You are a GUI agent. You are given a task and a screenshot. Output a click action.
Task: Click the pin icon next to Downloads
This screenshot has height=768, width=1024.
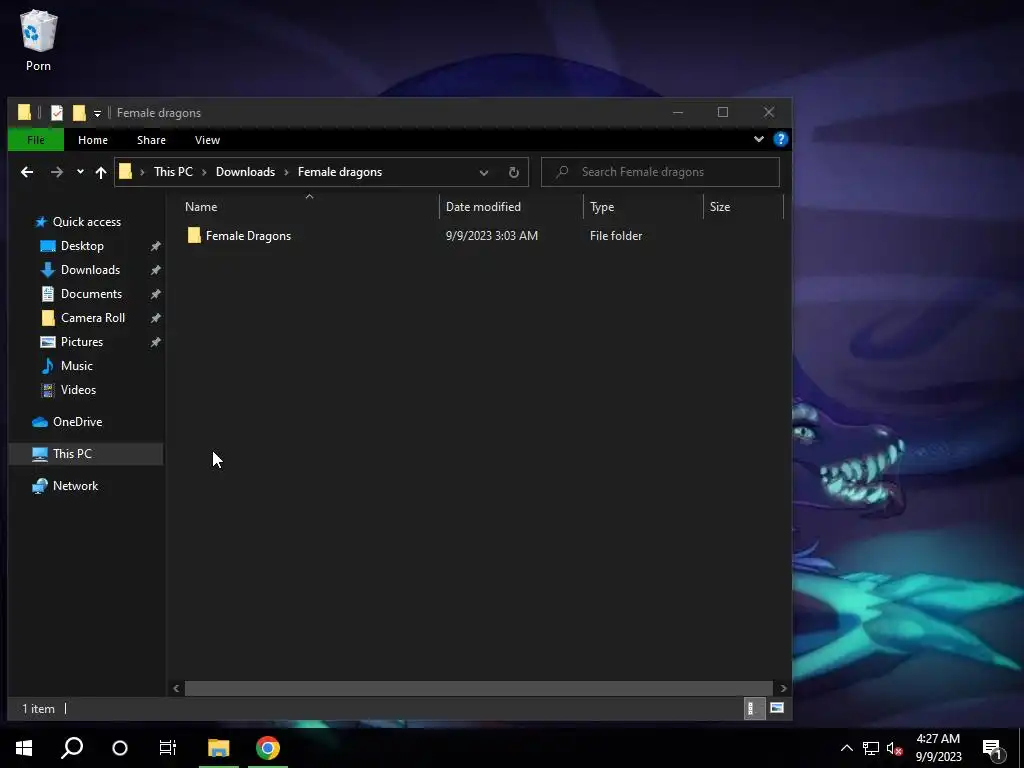coord(155,270)
